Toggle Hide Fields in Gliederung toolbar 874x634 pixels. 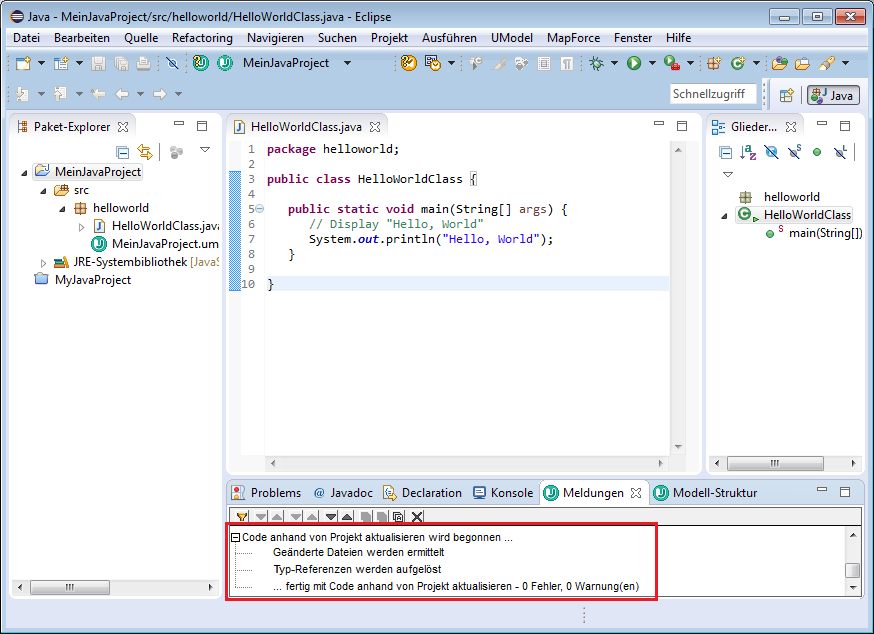770,152
